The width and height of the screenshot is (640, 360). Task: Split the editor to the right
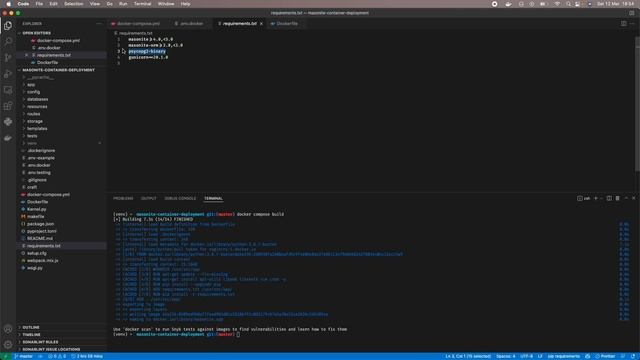click(x=624, y=24)
